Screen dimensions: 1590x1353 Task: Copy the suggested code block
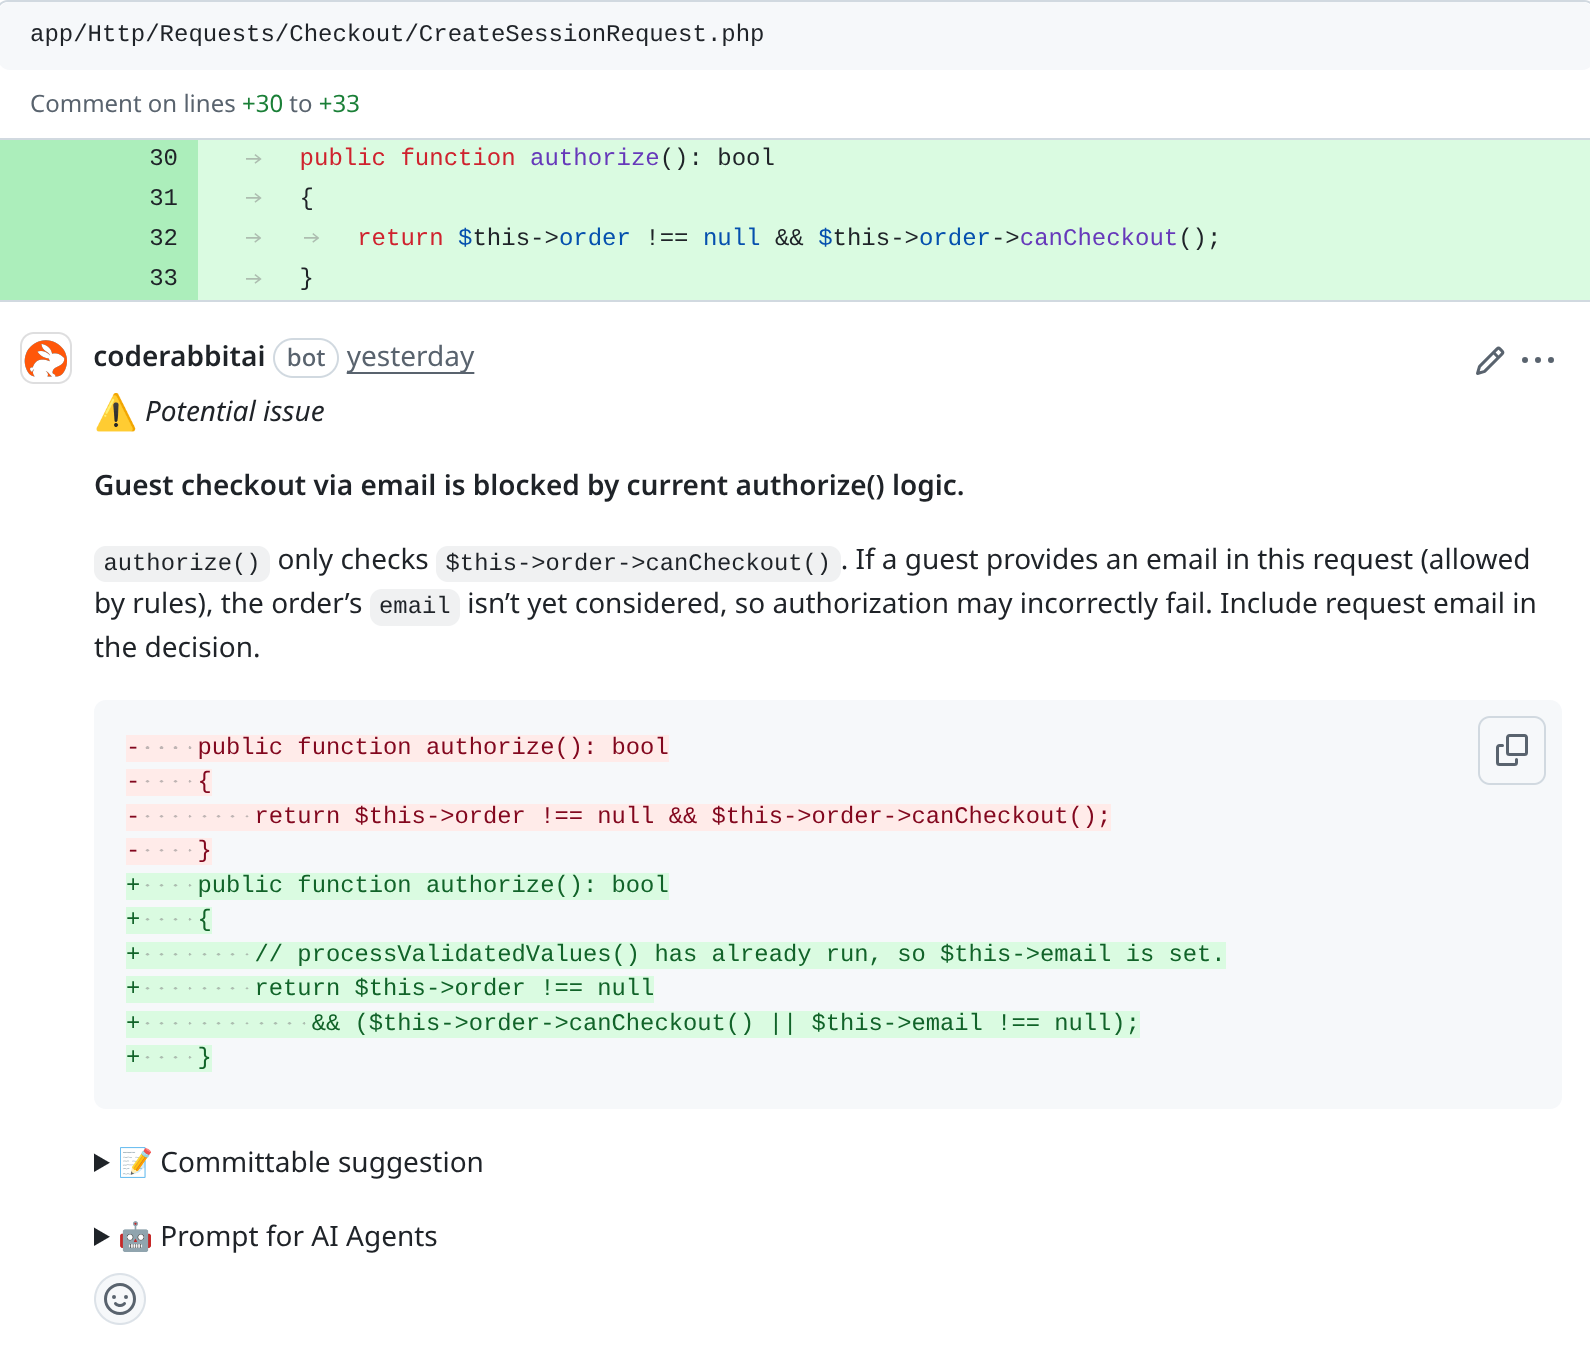(x=1511, y=750)
